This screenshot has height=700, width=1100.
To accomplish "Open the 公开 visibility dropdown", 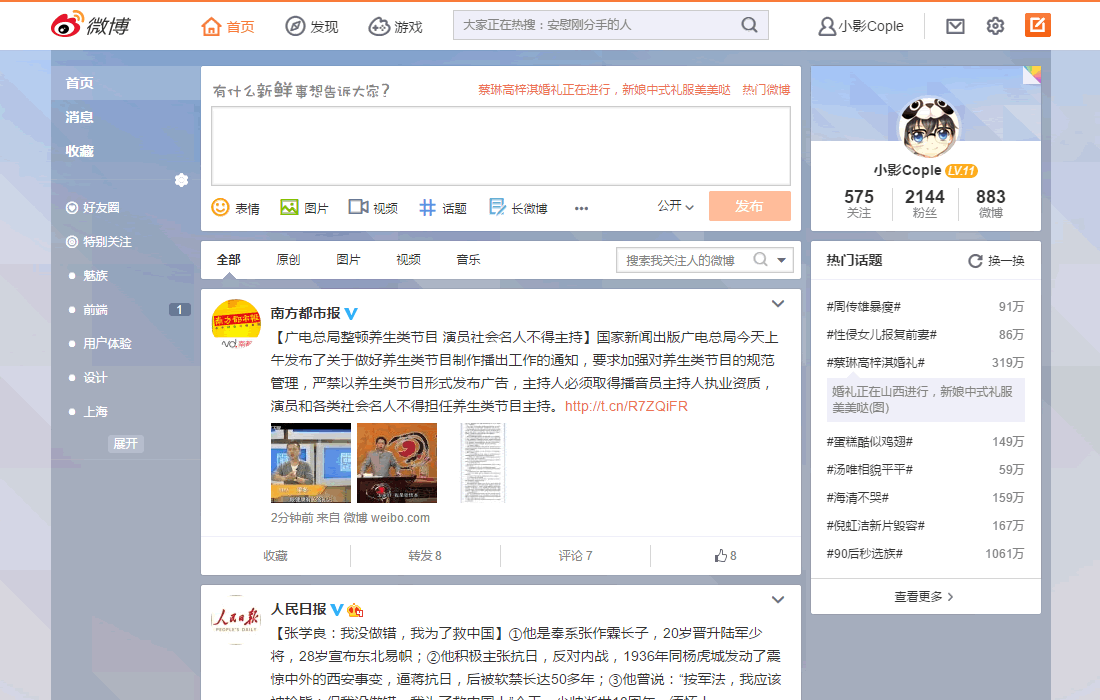I will 676,206.
